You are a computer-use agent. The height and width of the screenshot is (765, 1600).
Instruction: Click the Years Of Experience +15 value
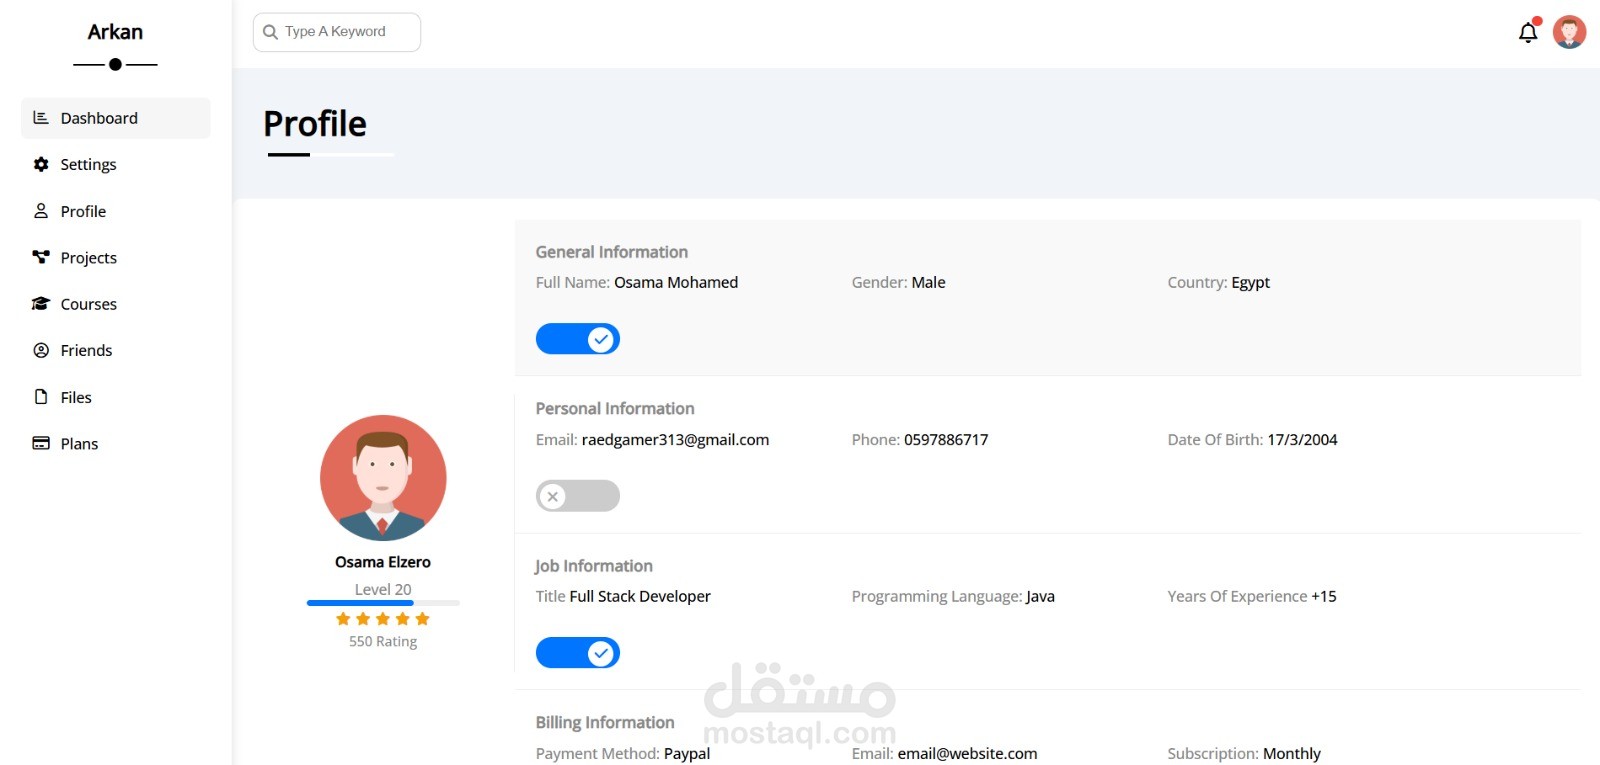1324,597
